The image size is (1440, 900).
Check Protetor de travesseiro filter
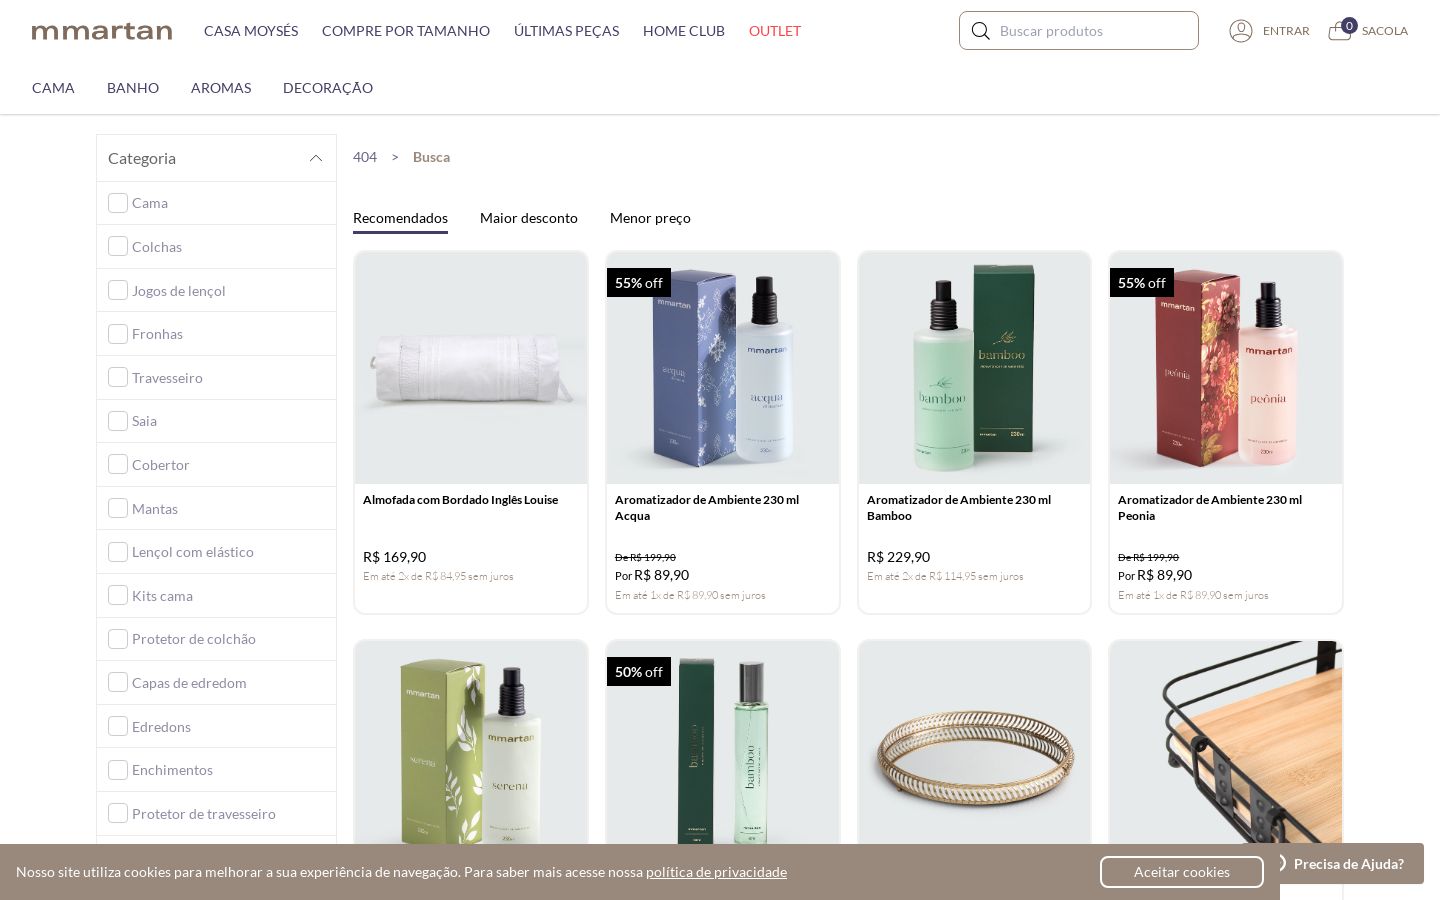point(118,813)
